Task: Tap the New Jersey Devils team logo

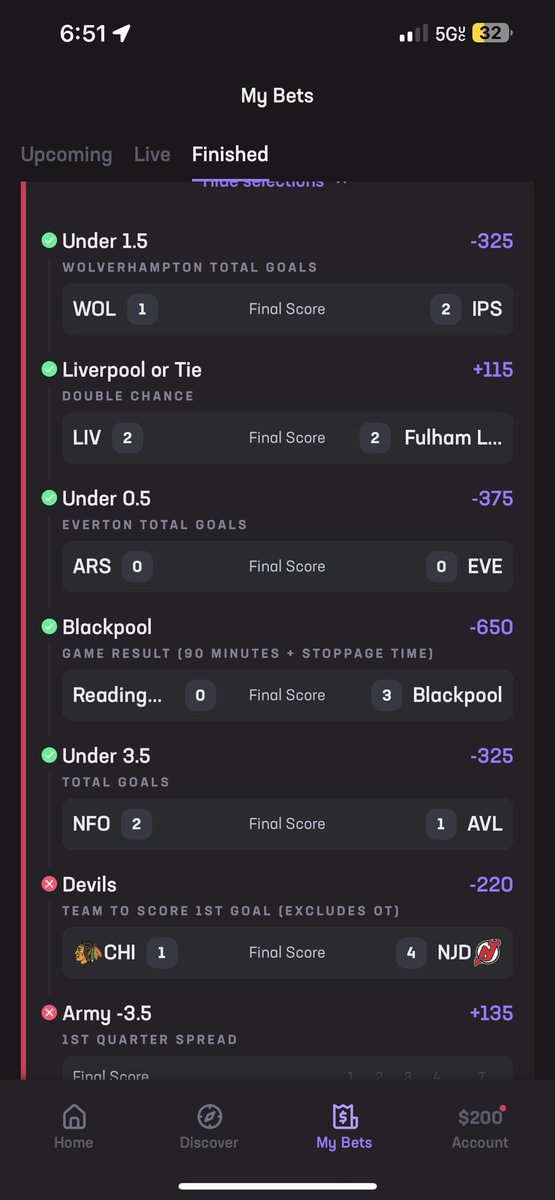Action: coord(488,952)
